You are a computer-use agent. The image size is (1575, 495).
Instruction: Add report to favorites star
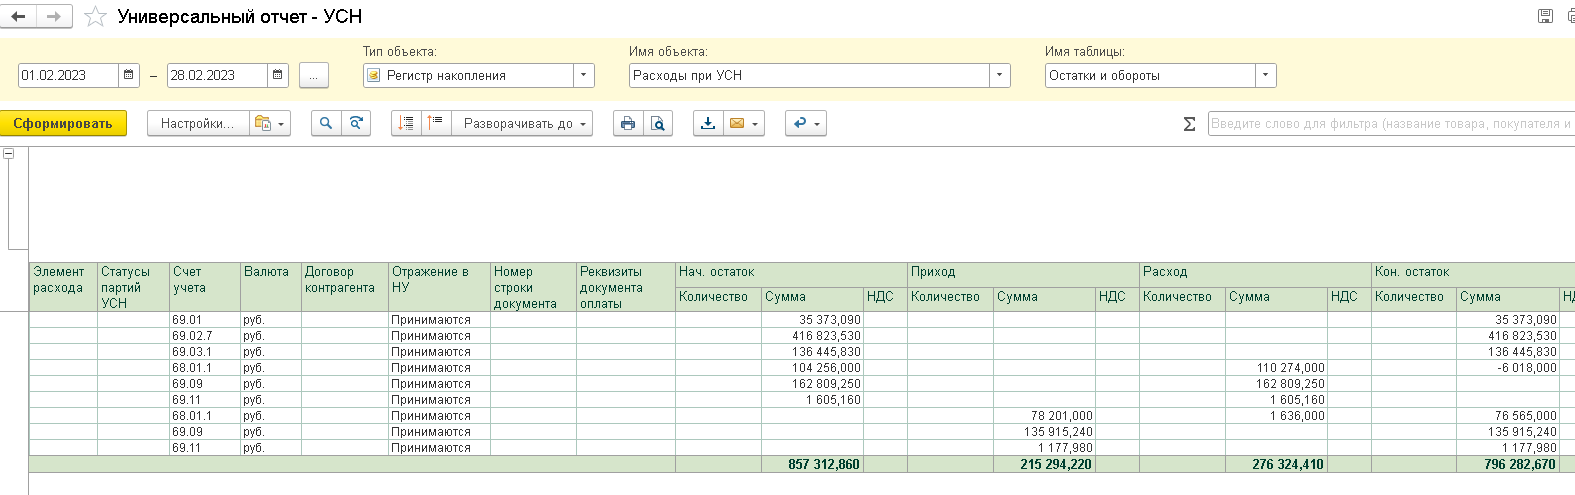click(x=95, y=17)
